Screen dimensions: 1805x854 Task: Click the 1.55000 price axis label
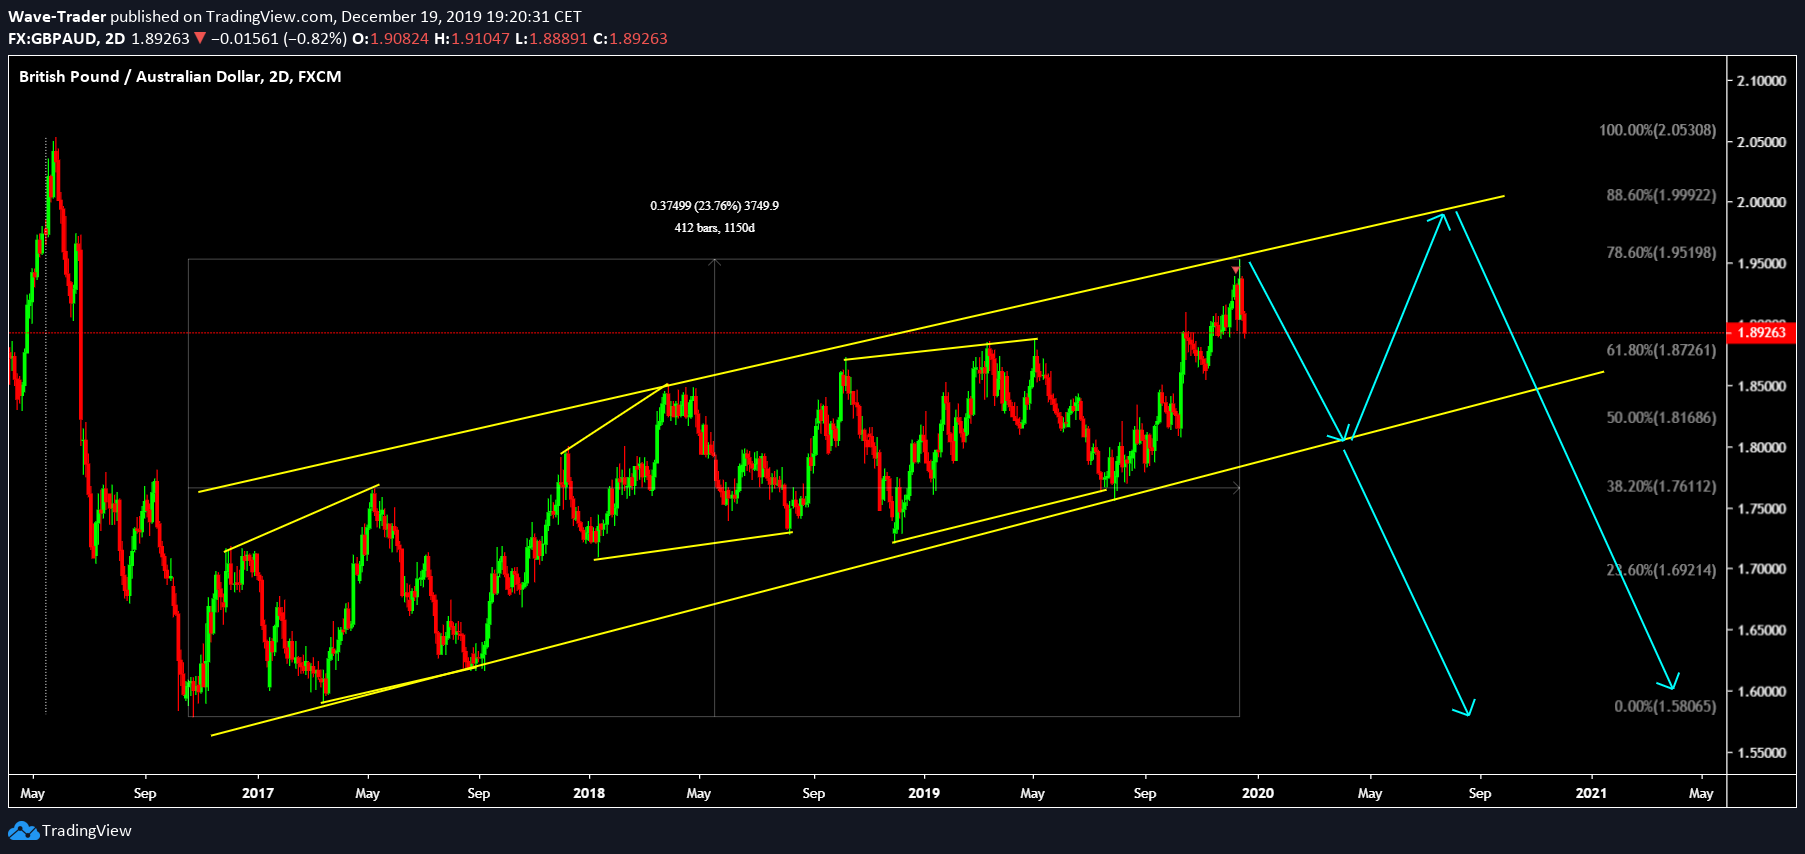click(1762, 753)
